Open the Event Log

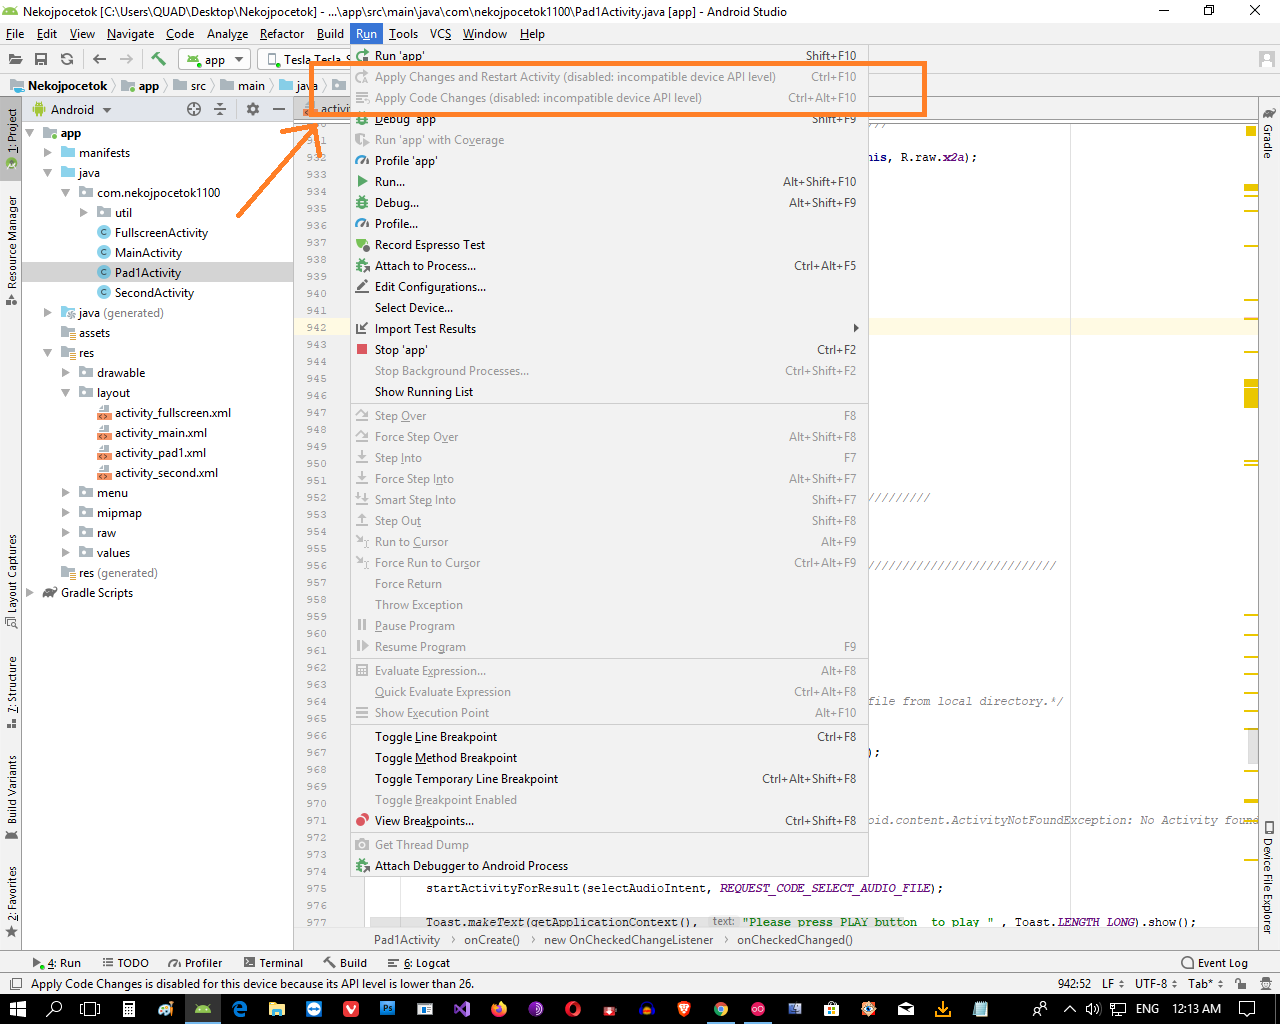[x=1215, y=963]
